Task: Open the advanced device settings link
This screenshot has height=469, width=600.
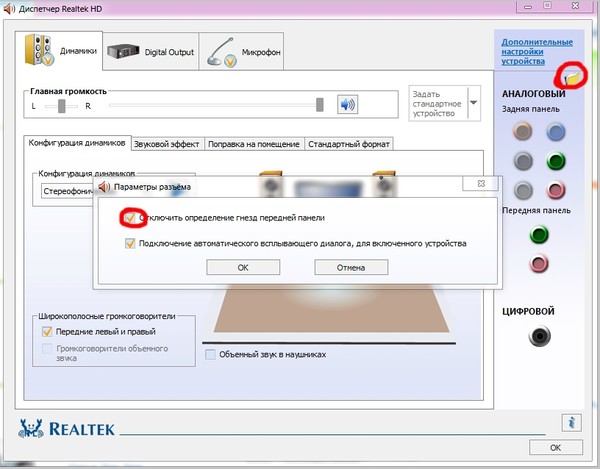Action: tap(537, 52)
